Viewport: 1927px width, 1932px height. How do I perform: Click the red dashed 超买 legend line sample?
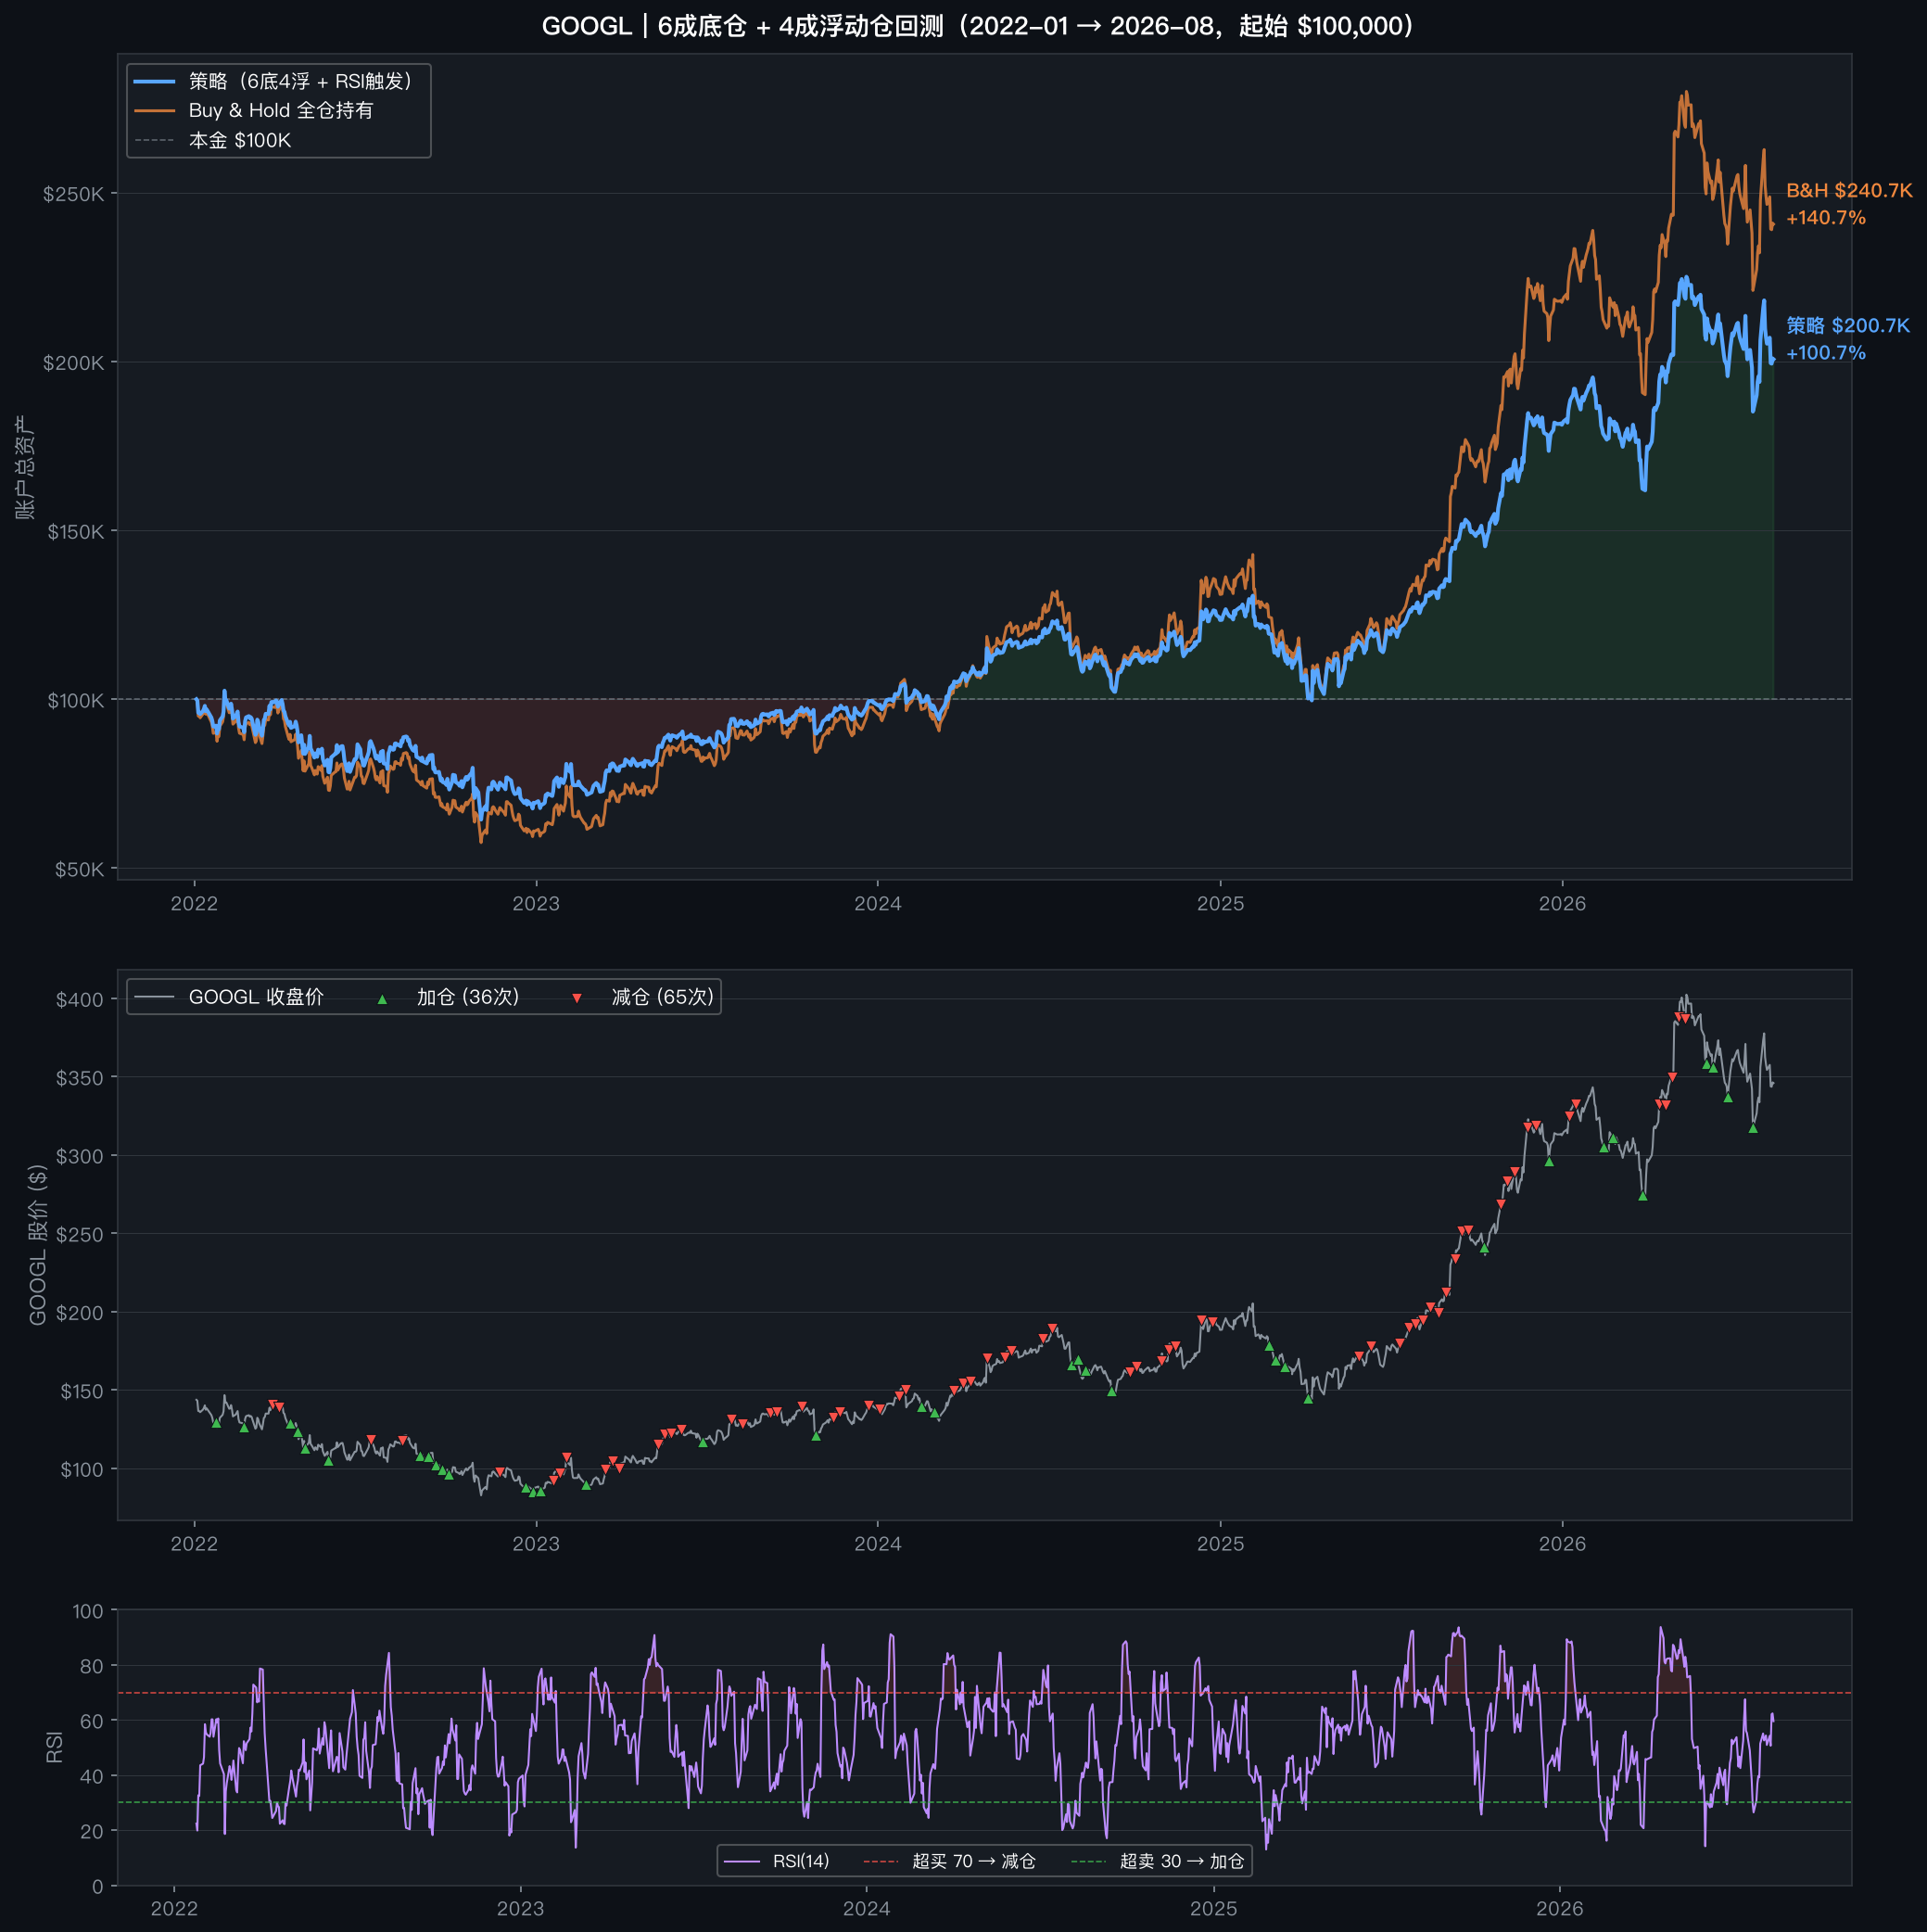(x=881, y=1861)
